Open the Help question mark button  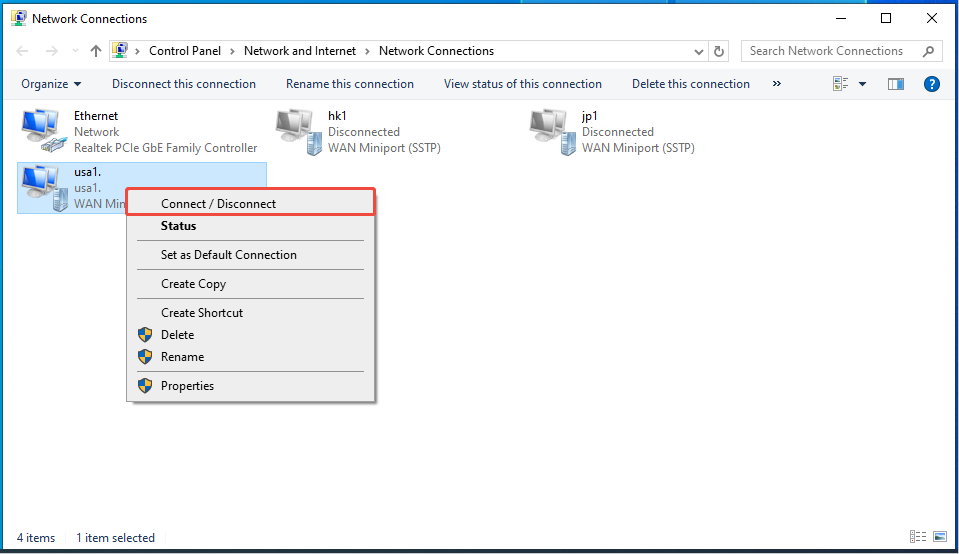tap(931, 84)
